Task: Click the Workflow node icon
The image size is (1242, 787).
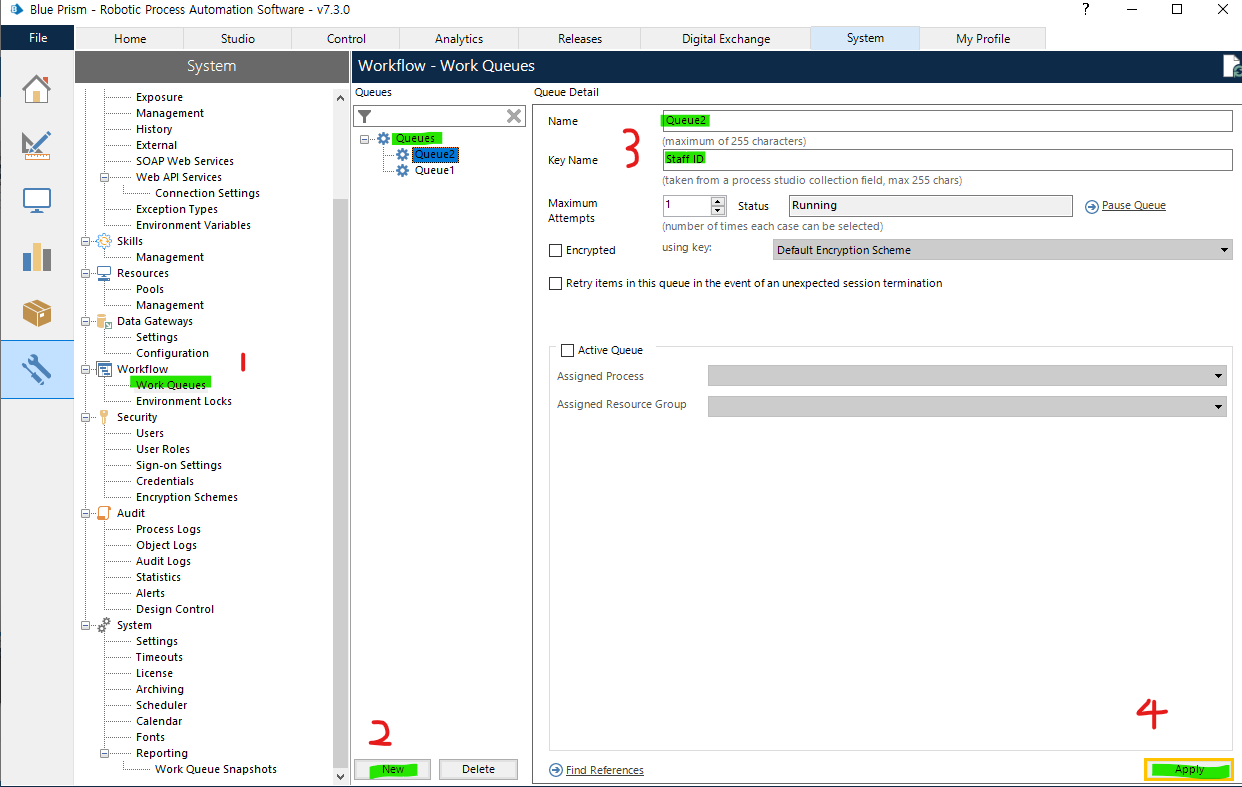Action: pos(104,369)
